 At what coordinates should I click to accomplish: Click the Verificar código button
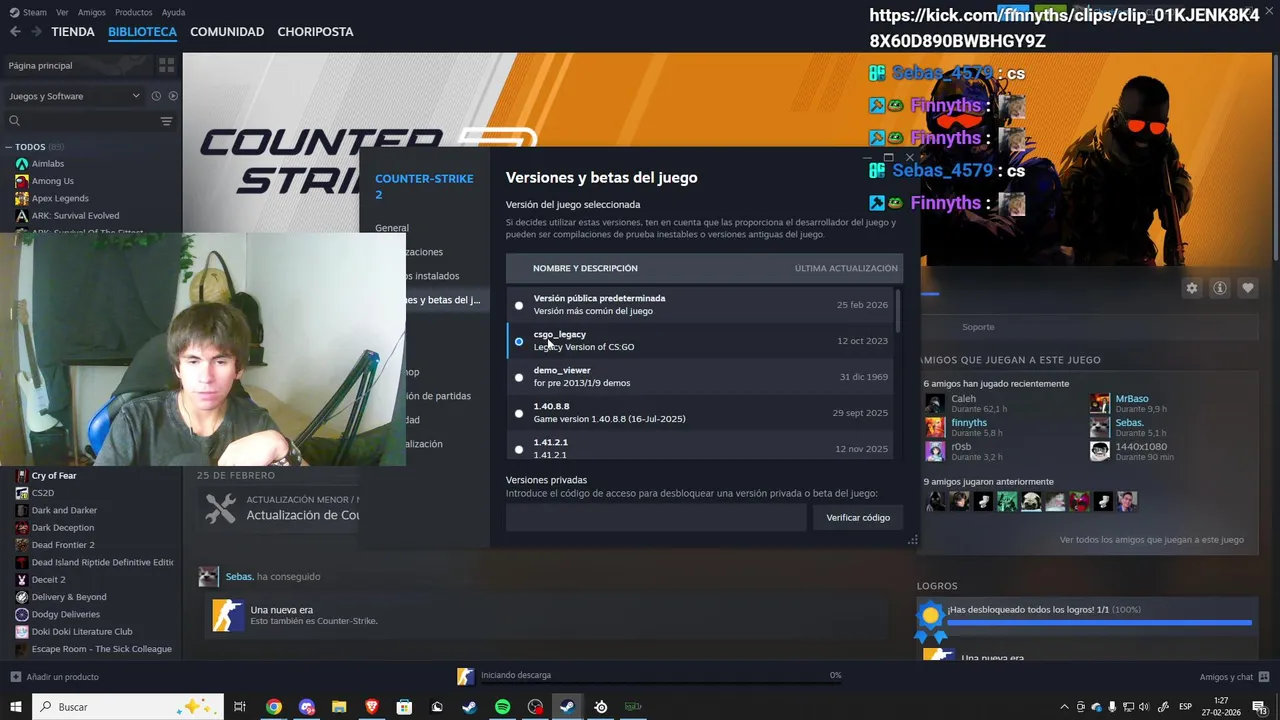coord(858,517)
